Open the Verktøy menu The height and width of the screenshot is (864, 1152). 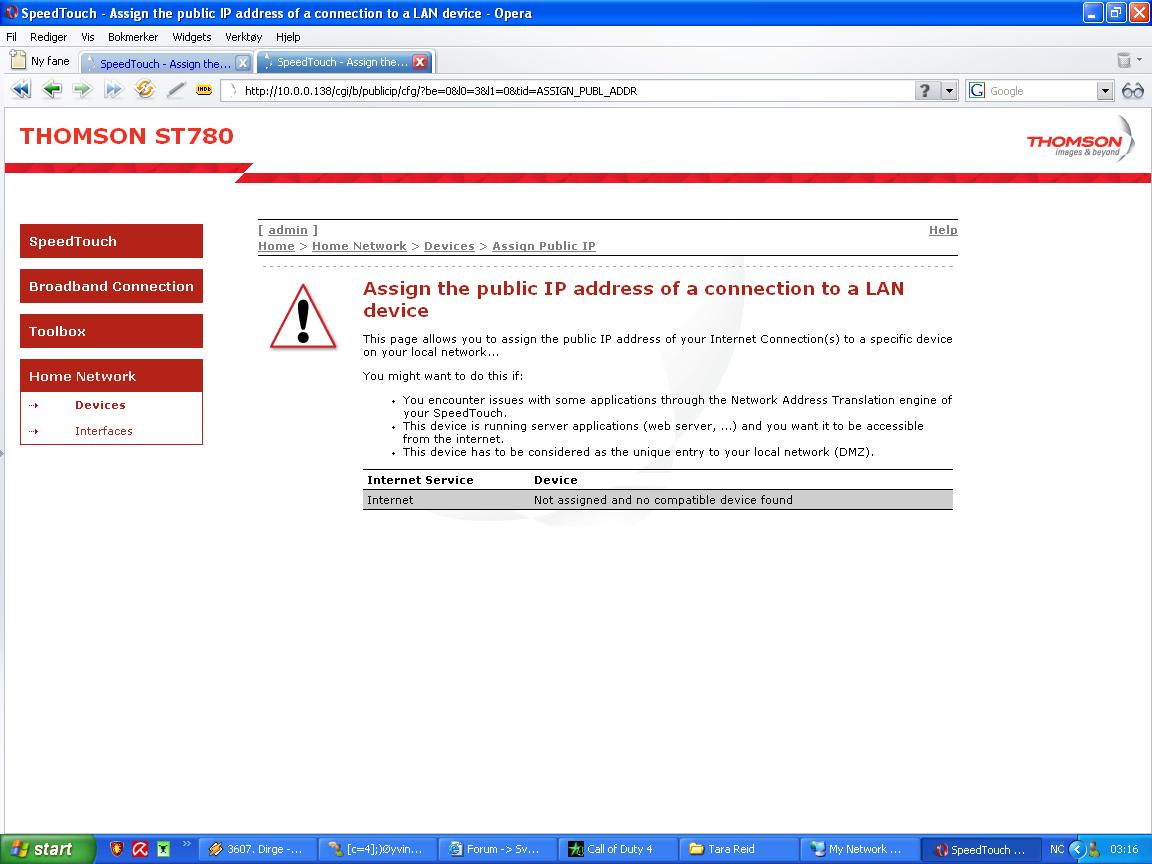coord(243,37)
